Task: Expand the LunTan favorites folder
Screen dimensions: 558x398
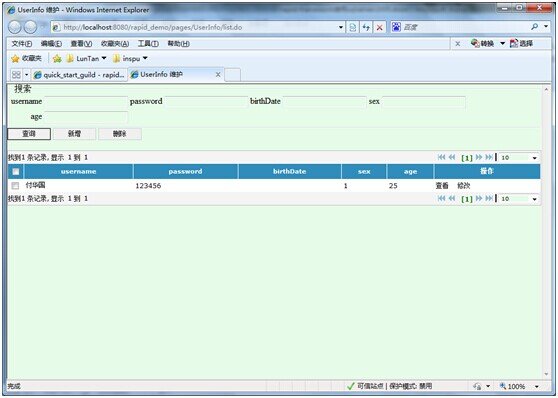Action: [x=86, y=58]
